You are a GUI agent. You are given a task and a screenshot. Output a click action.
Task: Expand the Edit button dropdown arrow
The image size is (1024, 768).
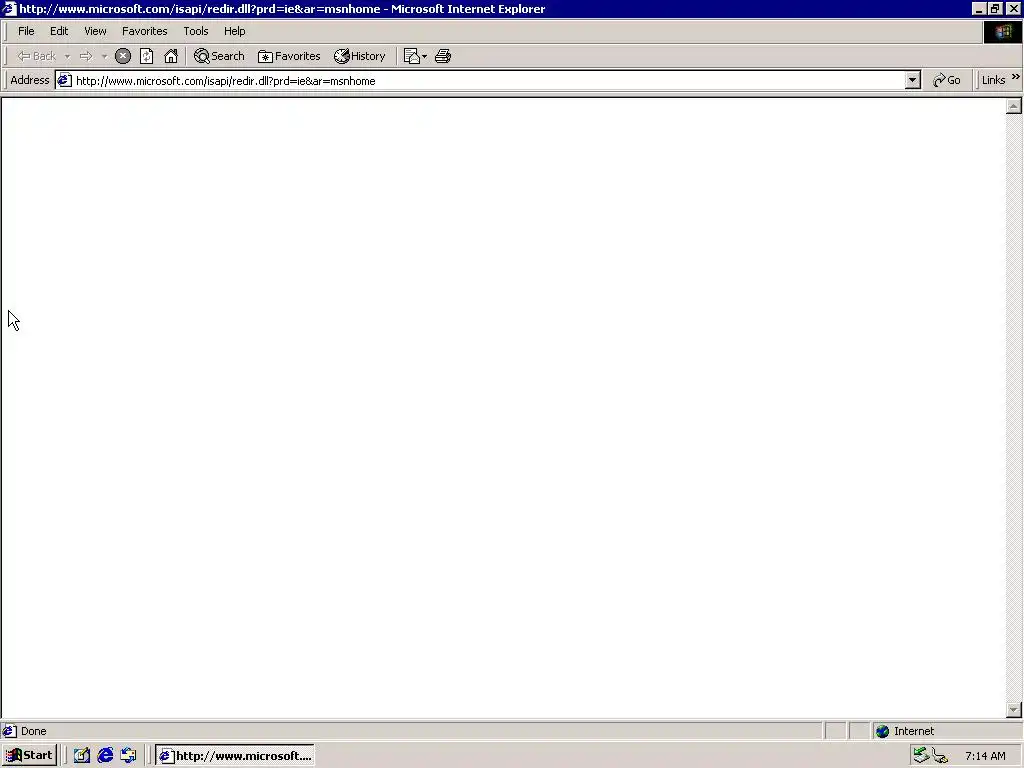coord(424,56)
